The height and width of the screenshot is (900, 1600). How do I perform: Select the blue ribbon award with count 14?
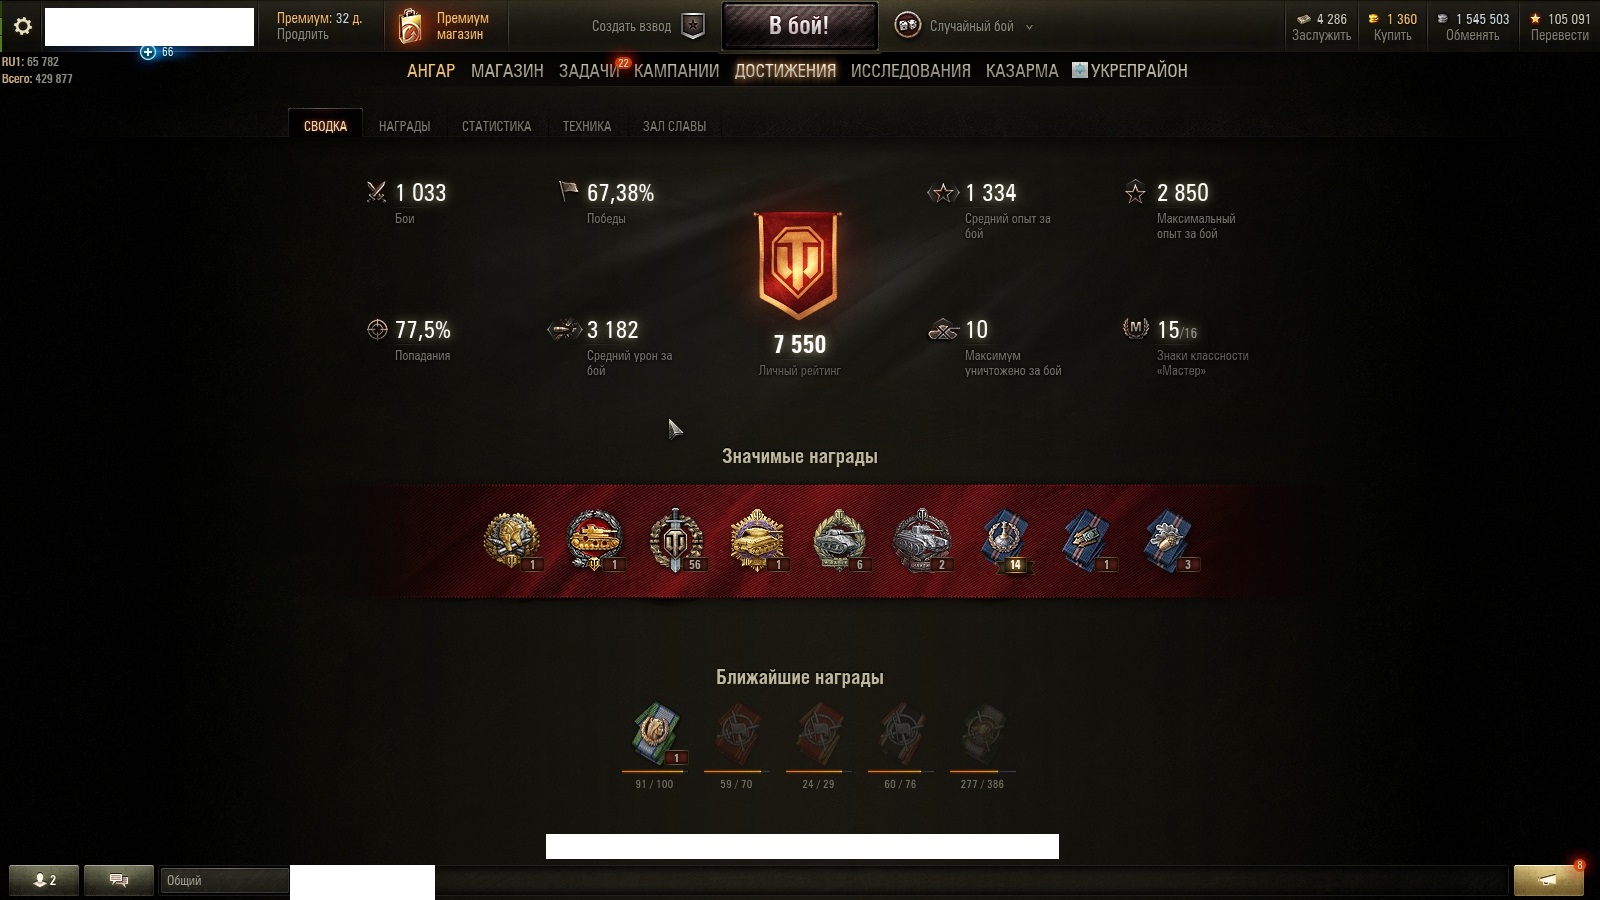click(x=1004, y=541)
